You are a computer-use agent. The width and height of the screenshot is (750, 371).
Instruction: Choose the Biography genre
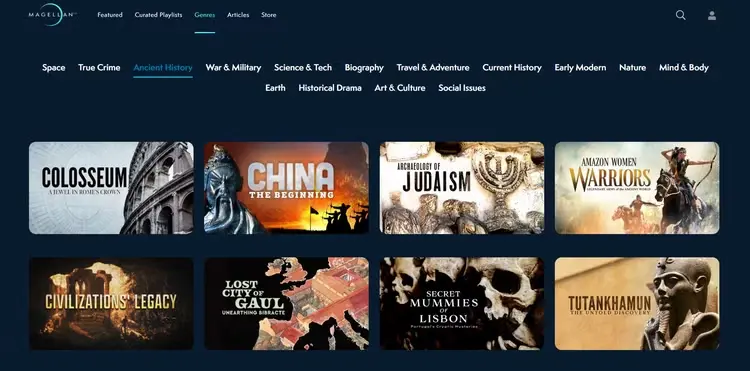[364, 67]
